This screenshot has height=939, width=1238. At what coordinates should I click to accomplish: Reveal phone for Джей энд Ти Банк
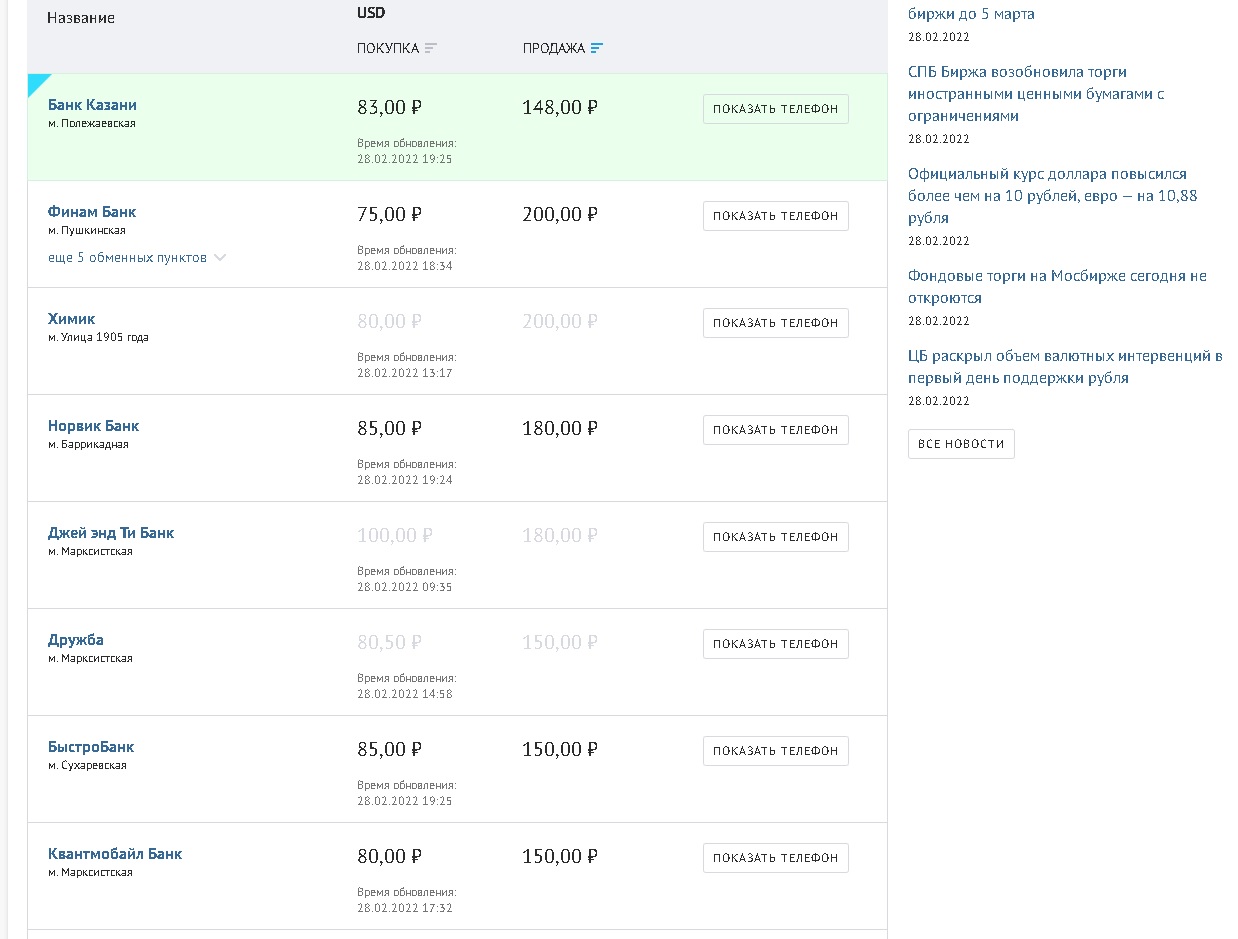click(775, 537)
